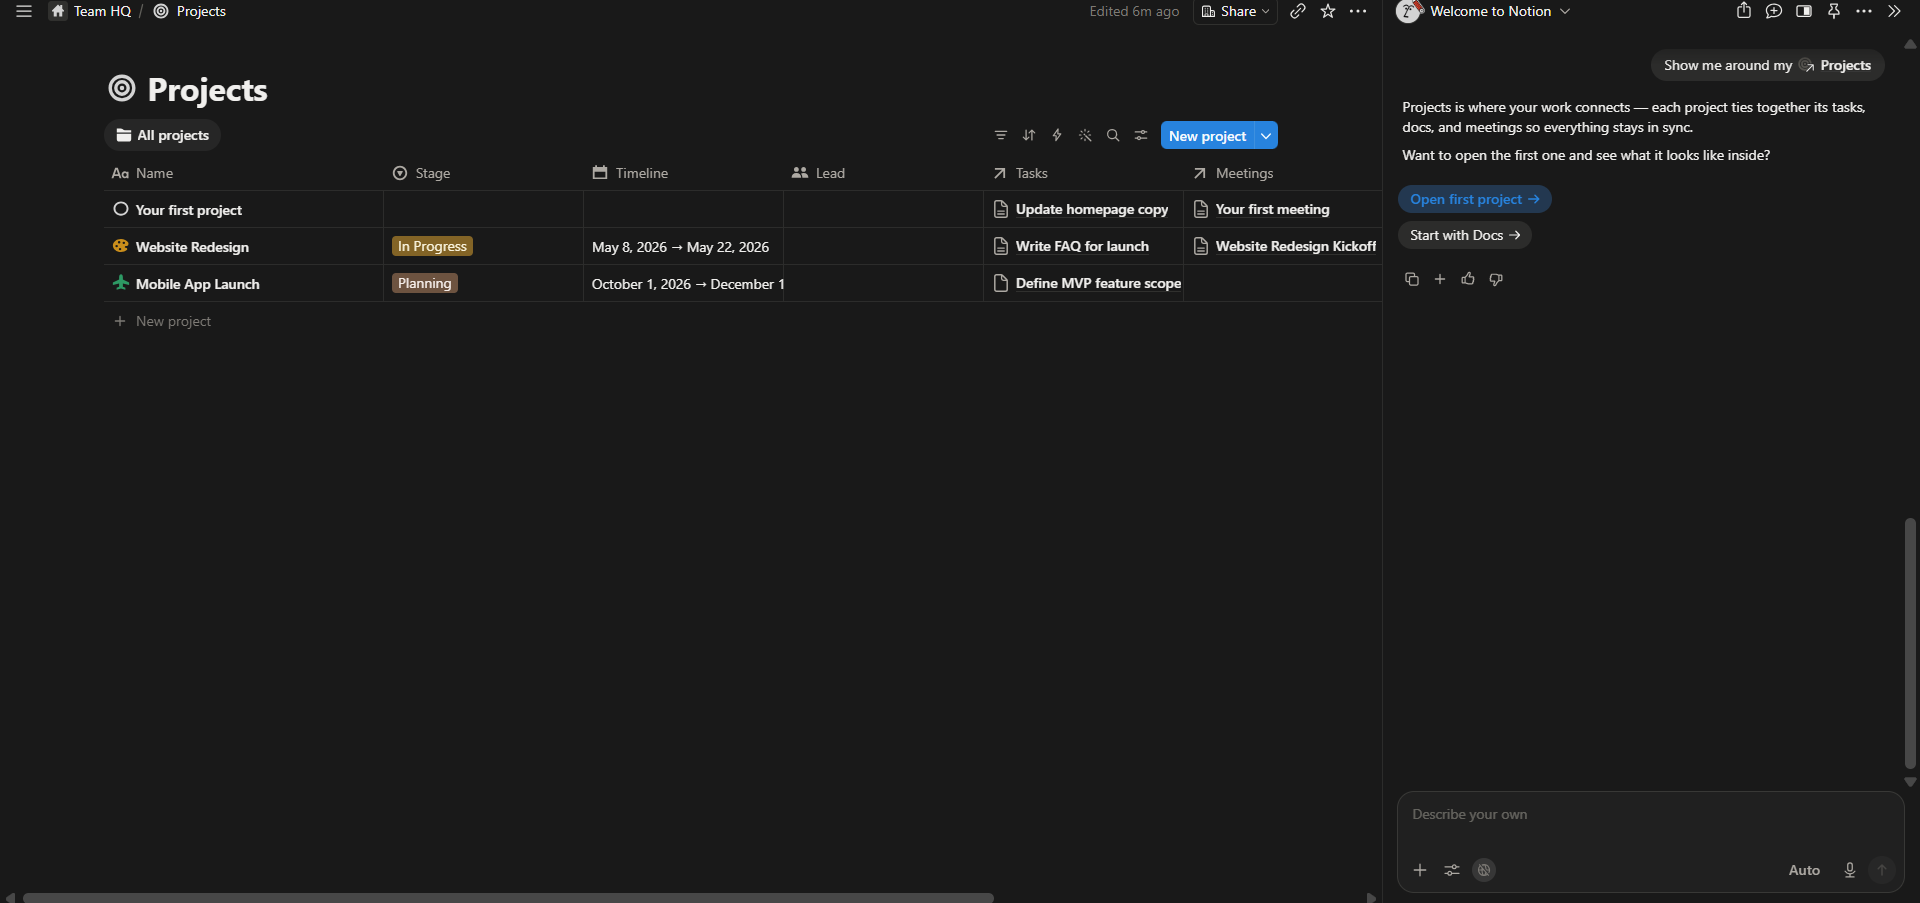Copy page link icon in top bar
The height and width of the screenshot is (903, 1920).
click(x=1298, y=11)
